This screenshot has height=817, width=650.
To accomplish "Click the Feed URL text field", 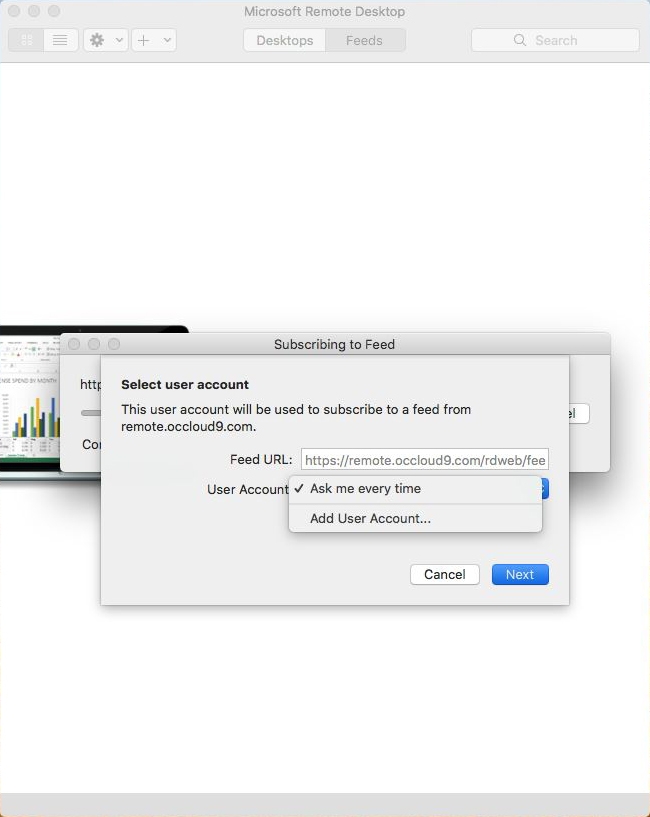I will [425, 460].
